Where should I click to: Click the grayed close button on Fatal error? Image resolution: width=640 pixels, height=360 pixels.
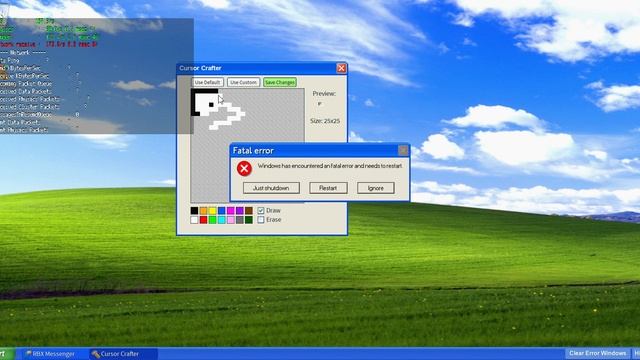(403, 151)
